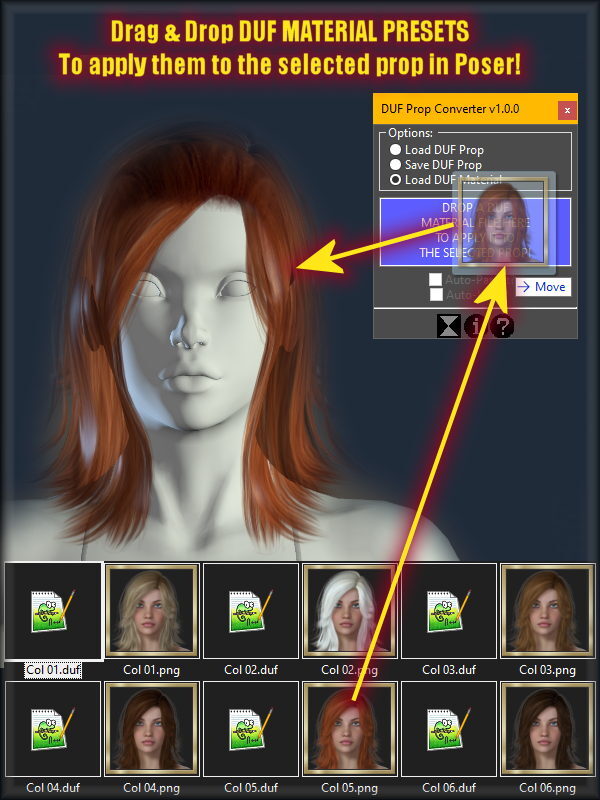Select the Col 06.png dark brown hair thumbnail
Screen dimensions: 600x800
pyautogui.click(x=547, y=729)
